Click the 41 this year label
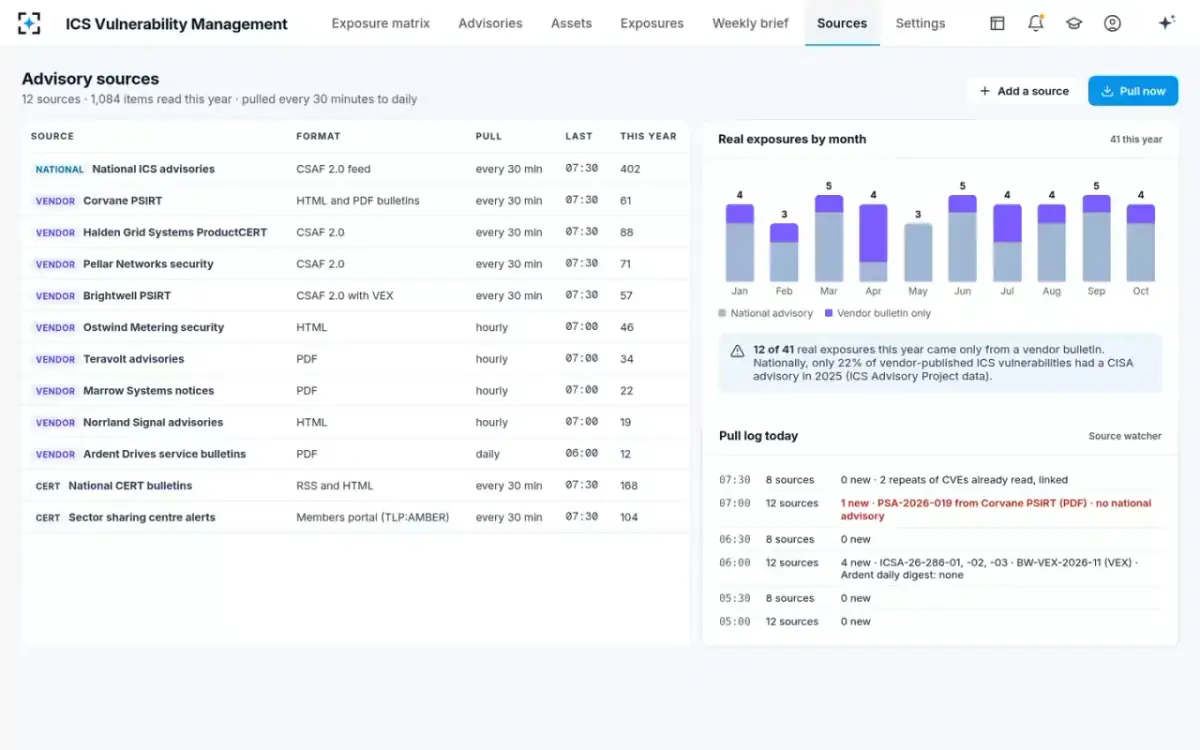 click(1136, 140)
